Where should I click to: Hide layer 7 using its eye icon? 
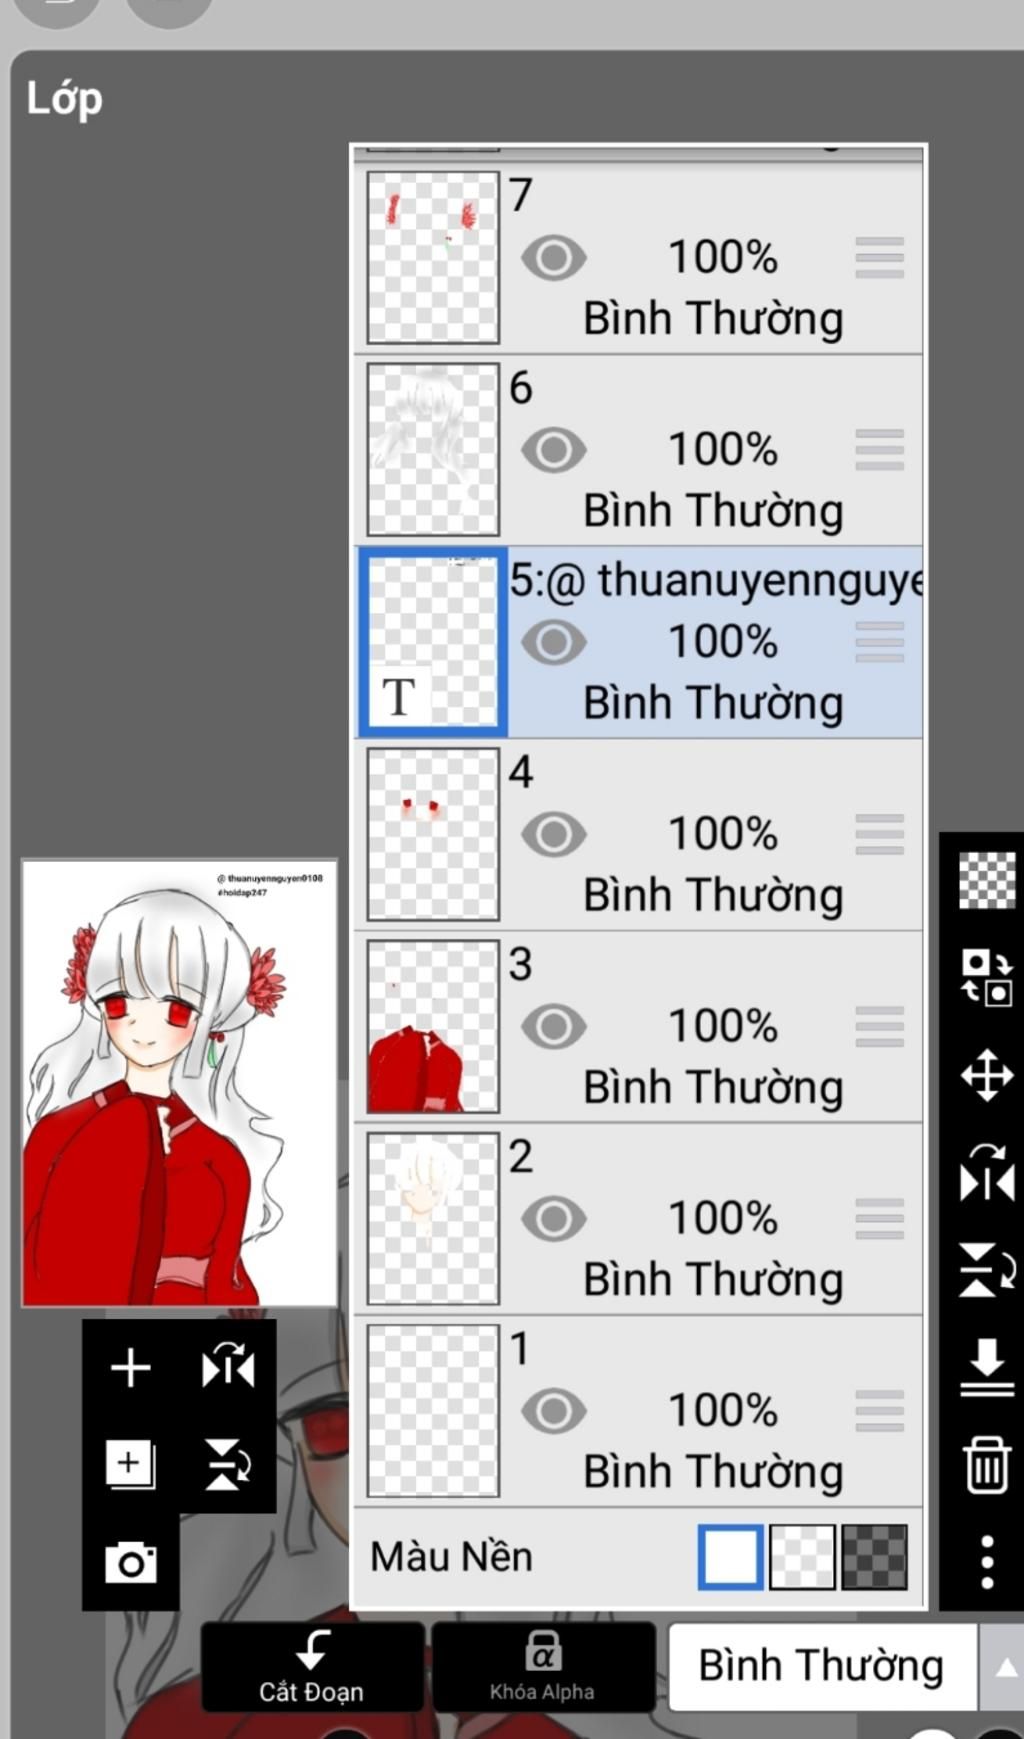click(553, 258)
